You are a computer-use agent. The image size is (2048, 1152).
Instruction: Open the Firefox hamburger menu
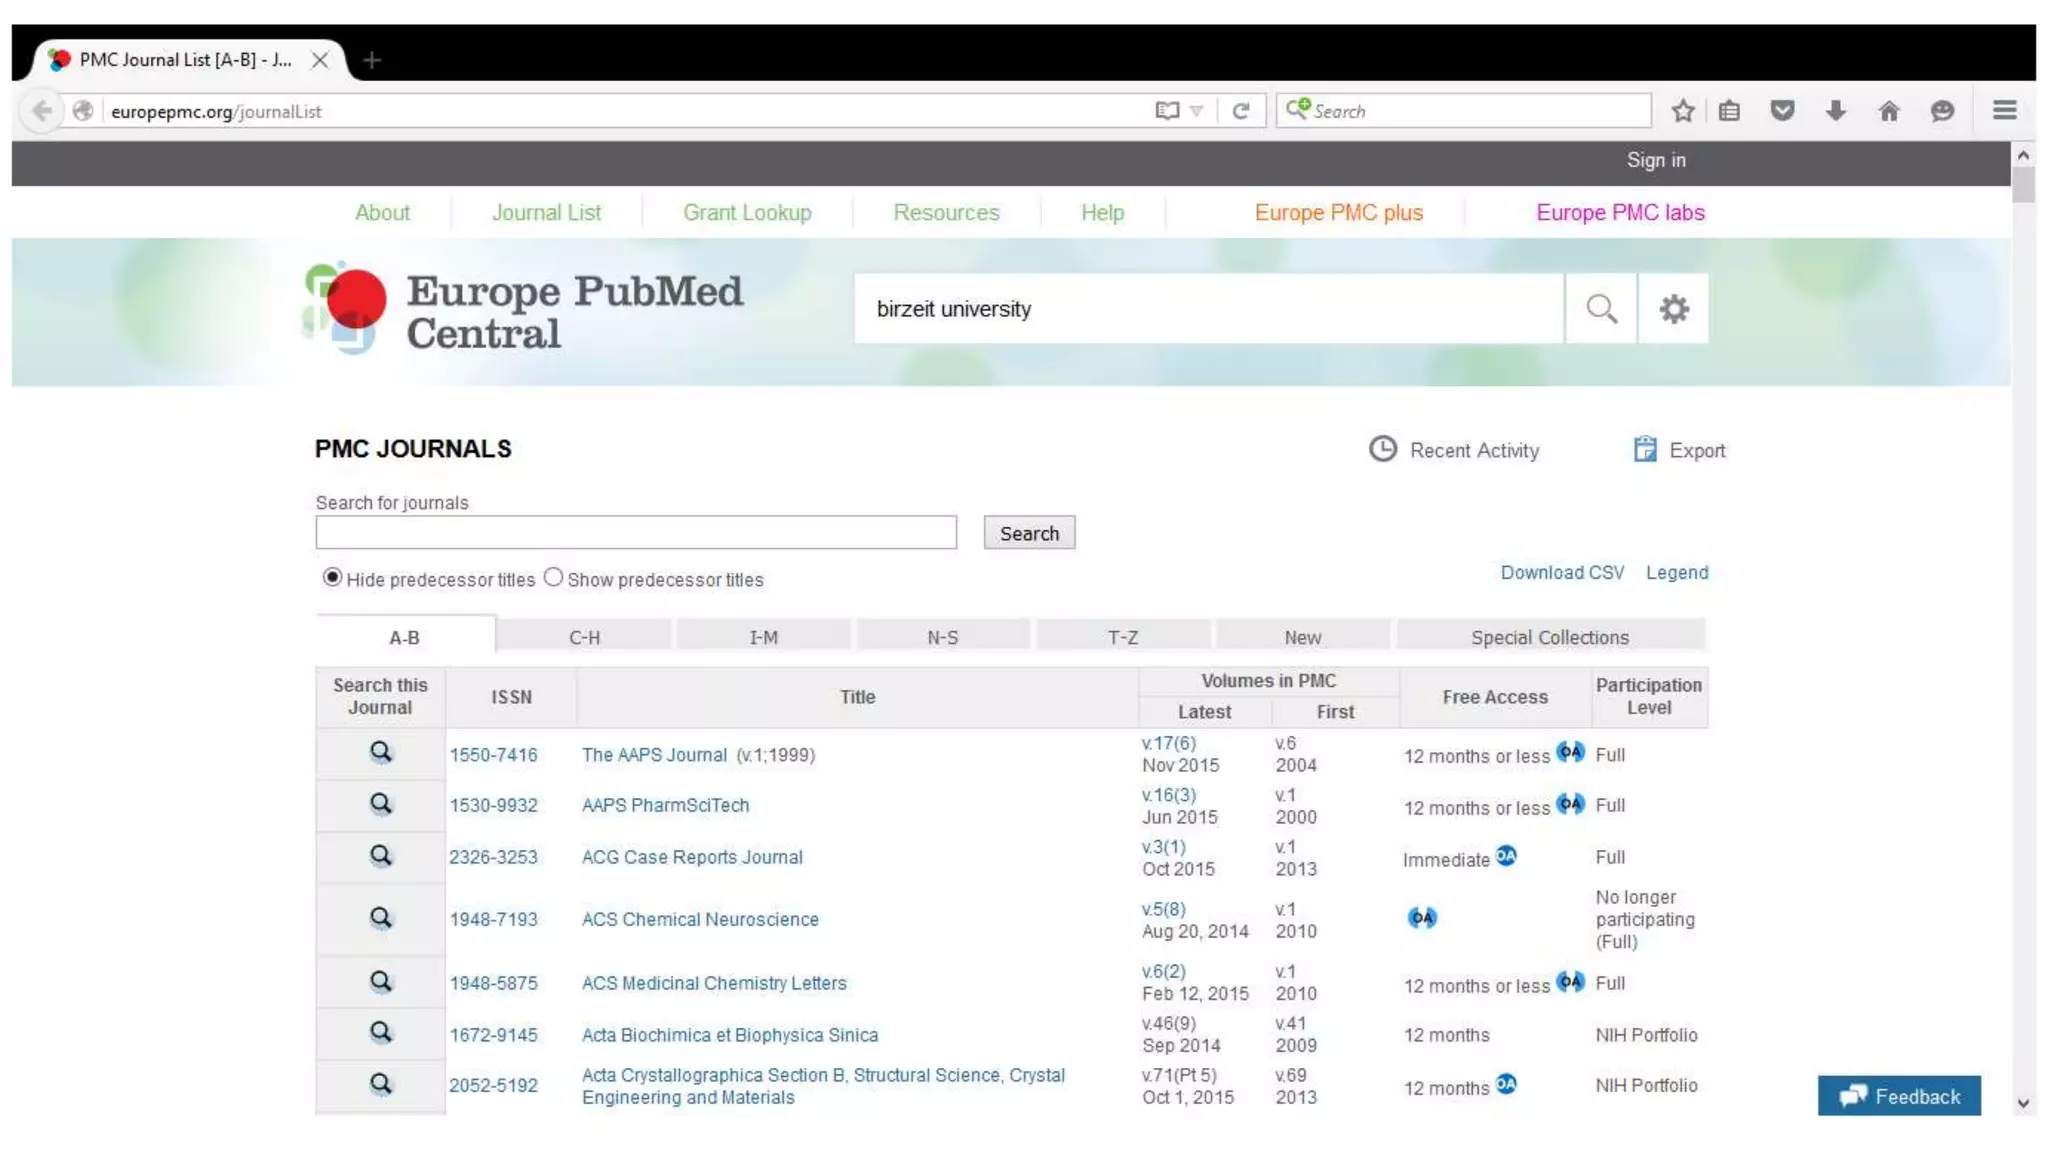pyautogui.click(x=2004, y=111)
